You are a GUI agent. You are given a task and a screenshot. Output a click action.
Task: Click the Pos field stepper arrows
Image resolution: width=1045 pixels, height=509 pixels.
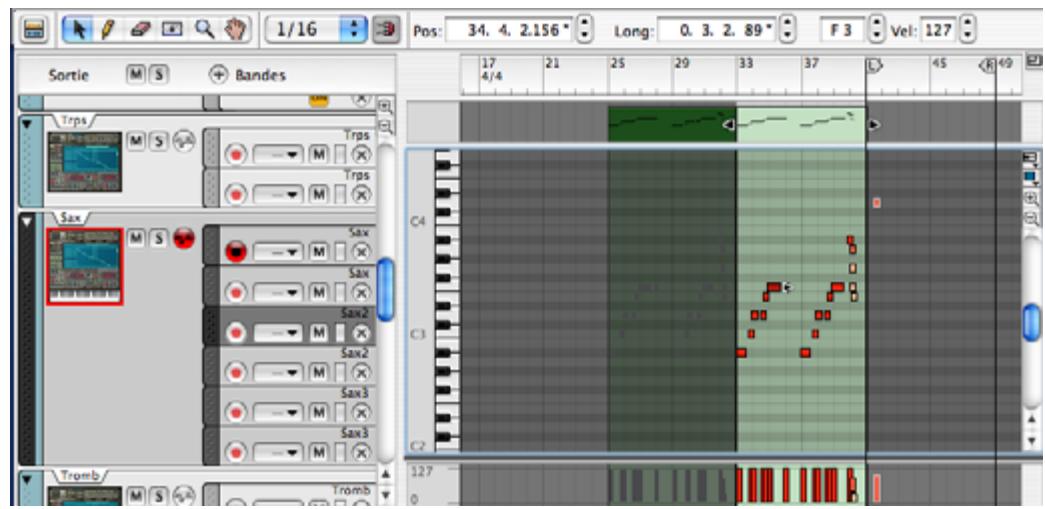pos(584,31)
